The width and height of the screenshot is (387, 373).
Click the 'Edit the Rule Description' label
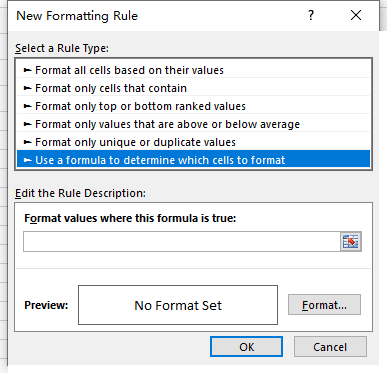coord(80,193)
